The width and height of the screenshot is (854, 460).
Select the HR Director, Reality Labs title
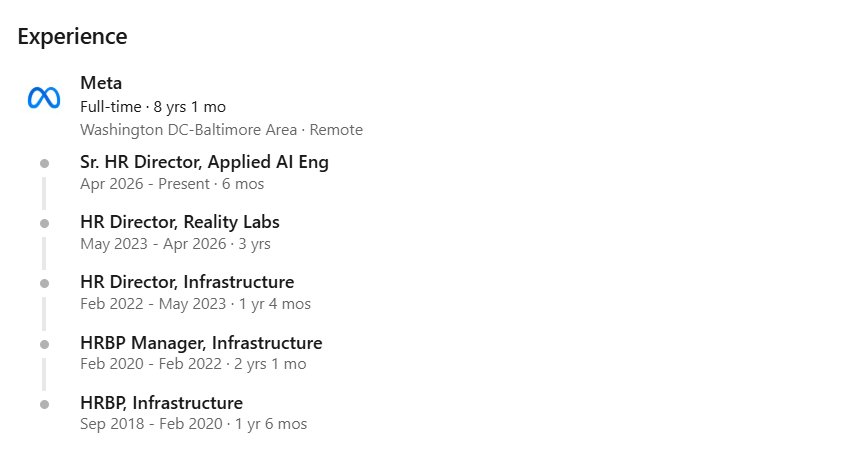click(x=180, y=222)
